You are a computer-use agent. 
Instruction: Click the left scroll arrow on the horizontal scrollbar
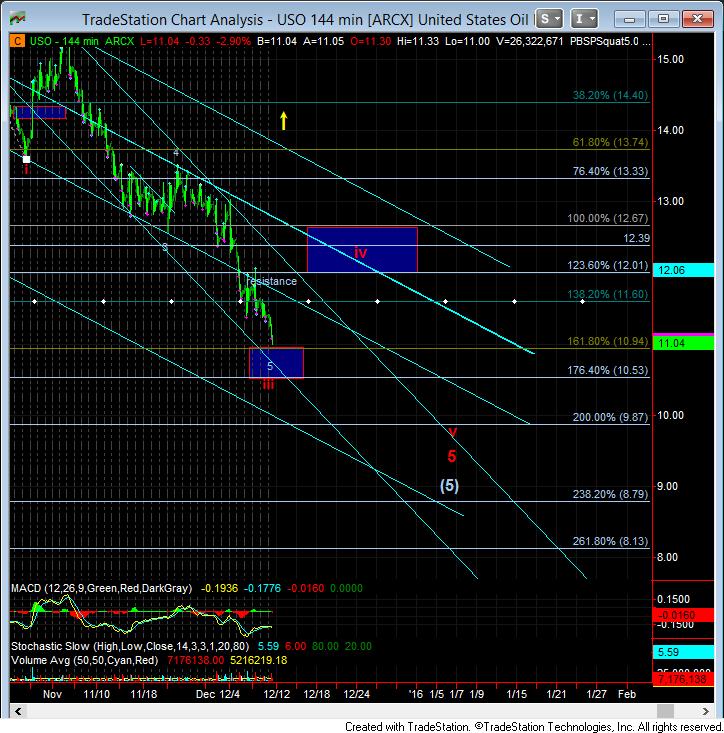pyautogui.click(x=19, y=711)
